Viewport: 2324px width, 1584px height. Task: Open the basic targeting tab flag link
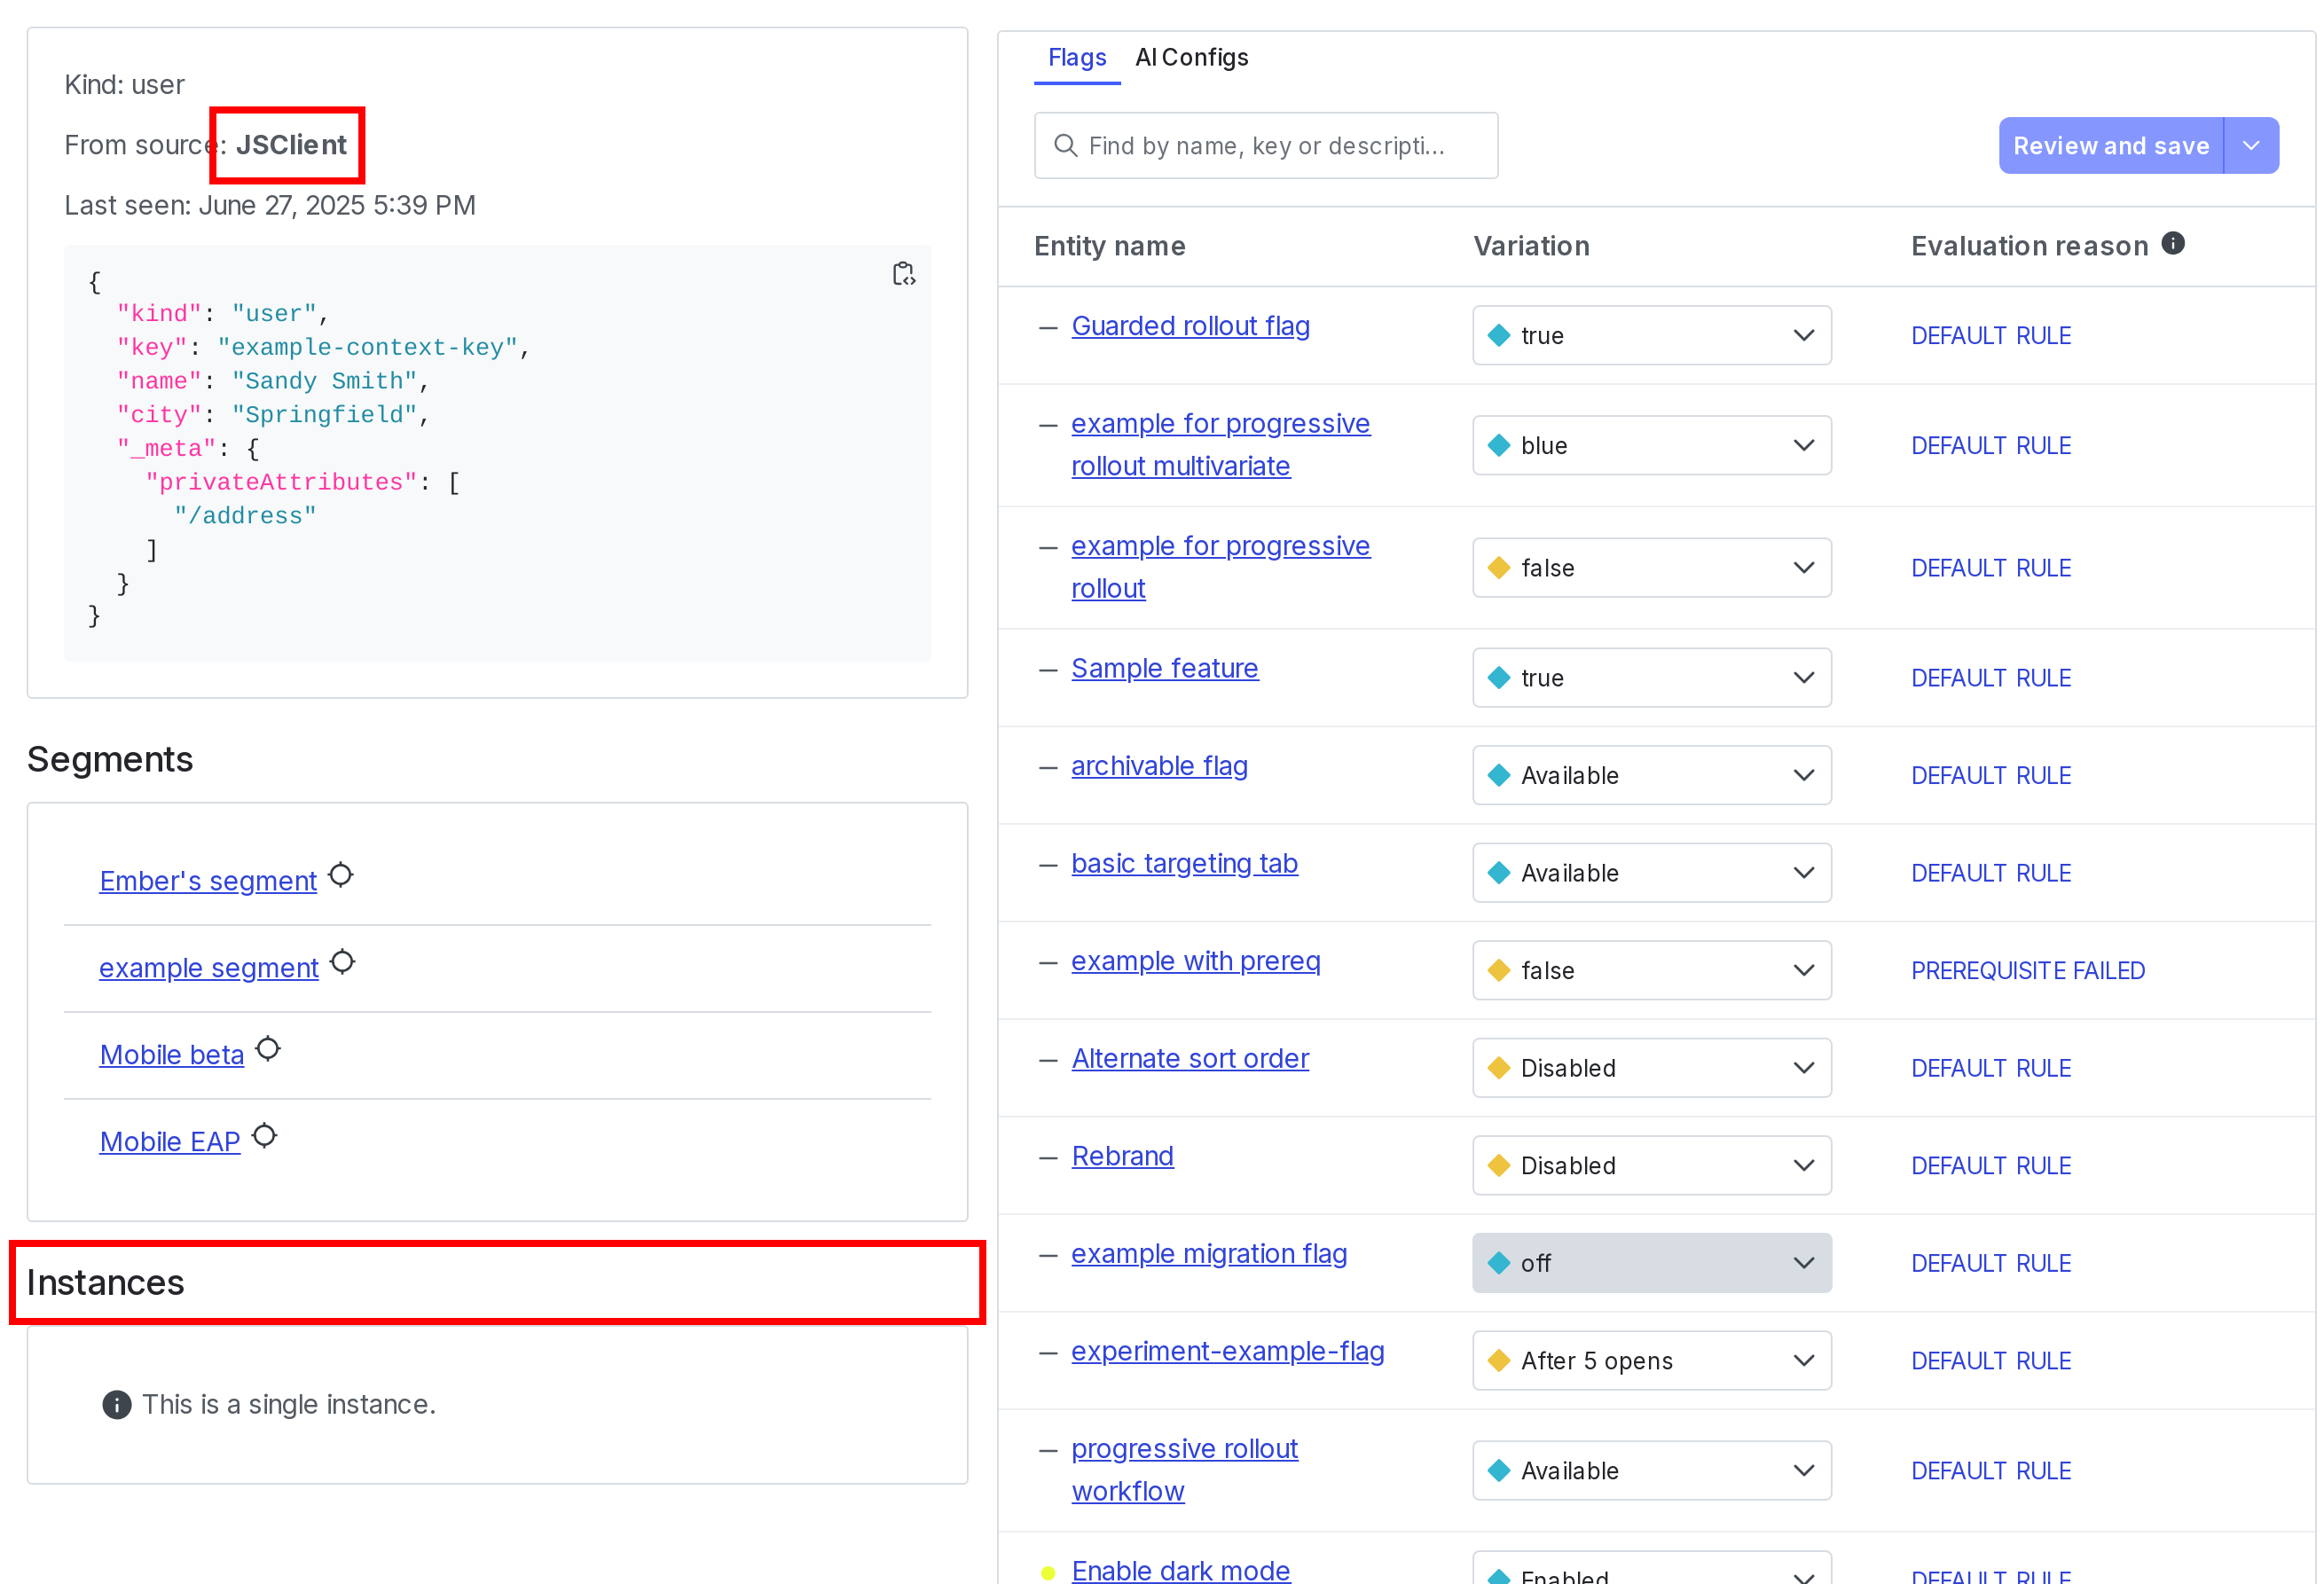[1184, 863]
